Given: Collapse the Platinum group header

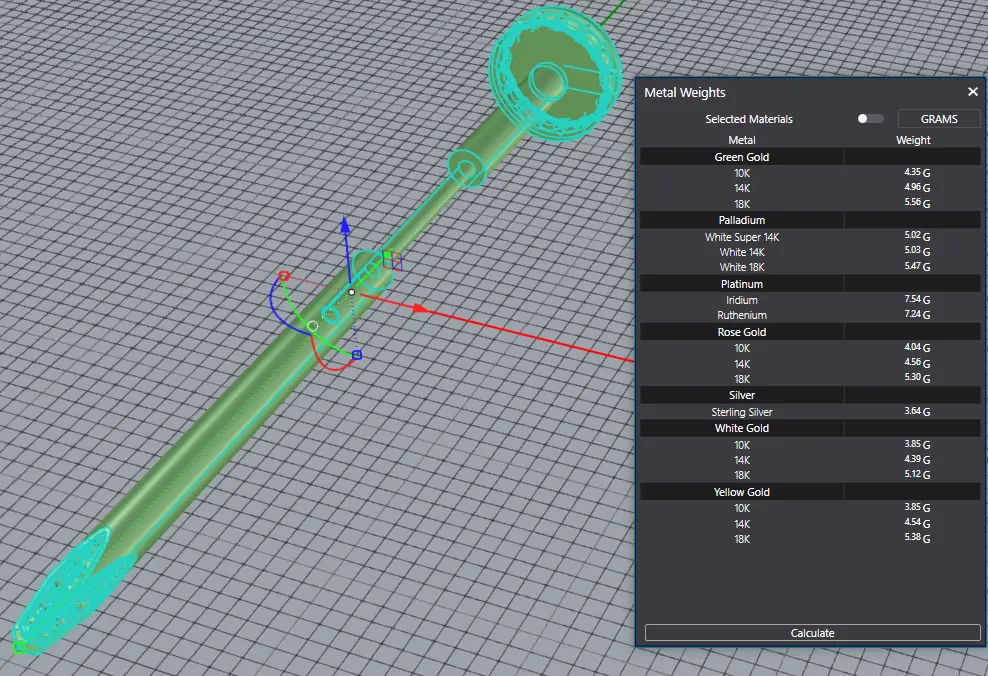Looking at the screenshot, I should (742, 284).
